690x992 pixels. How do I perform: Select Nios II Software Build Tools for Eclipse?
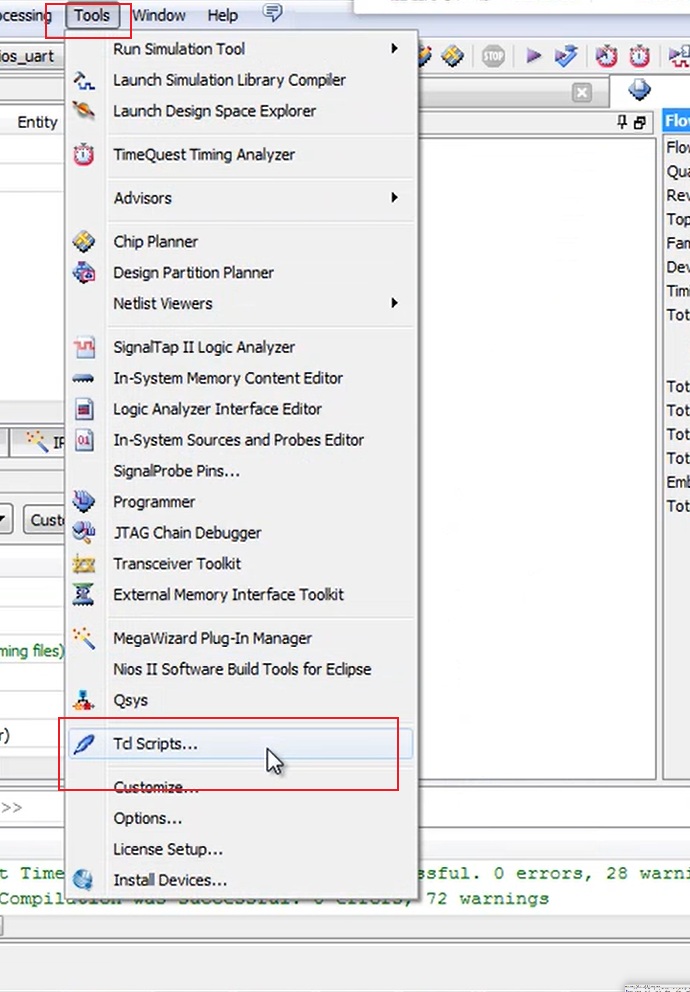tap(241, 670)
